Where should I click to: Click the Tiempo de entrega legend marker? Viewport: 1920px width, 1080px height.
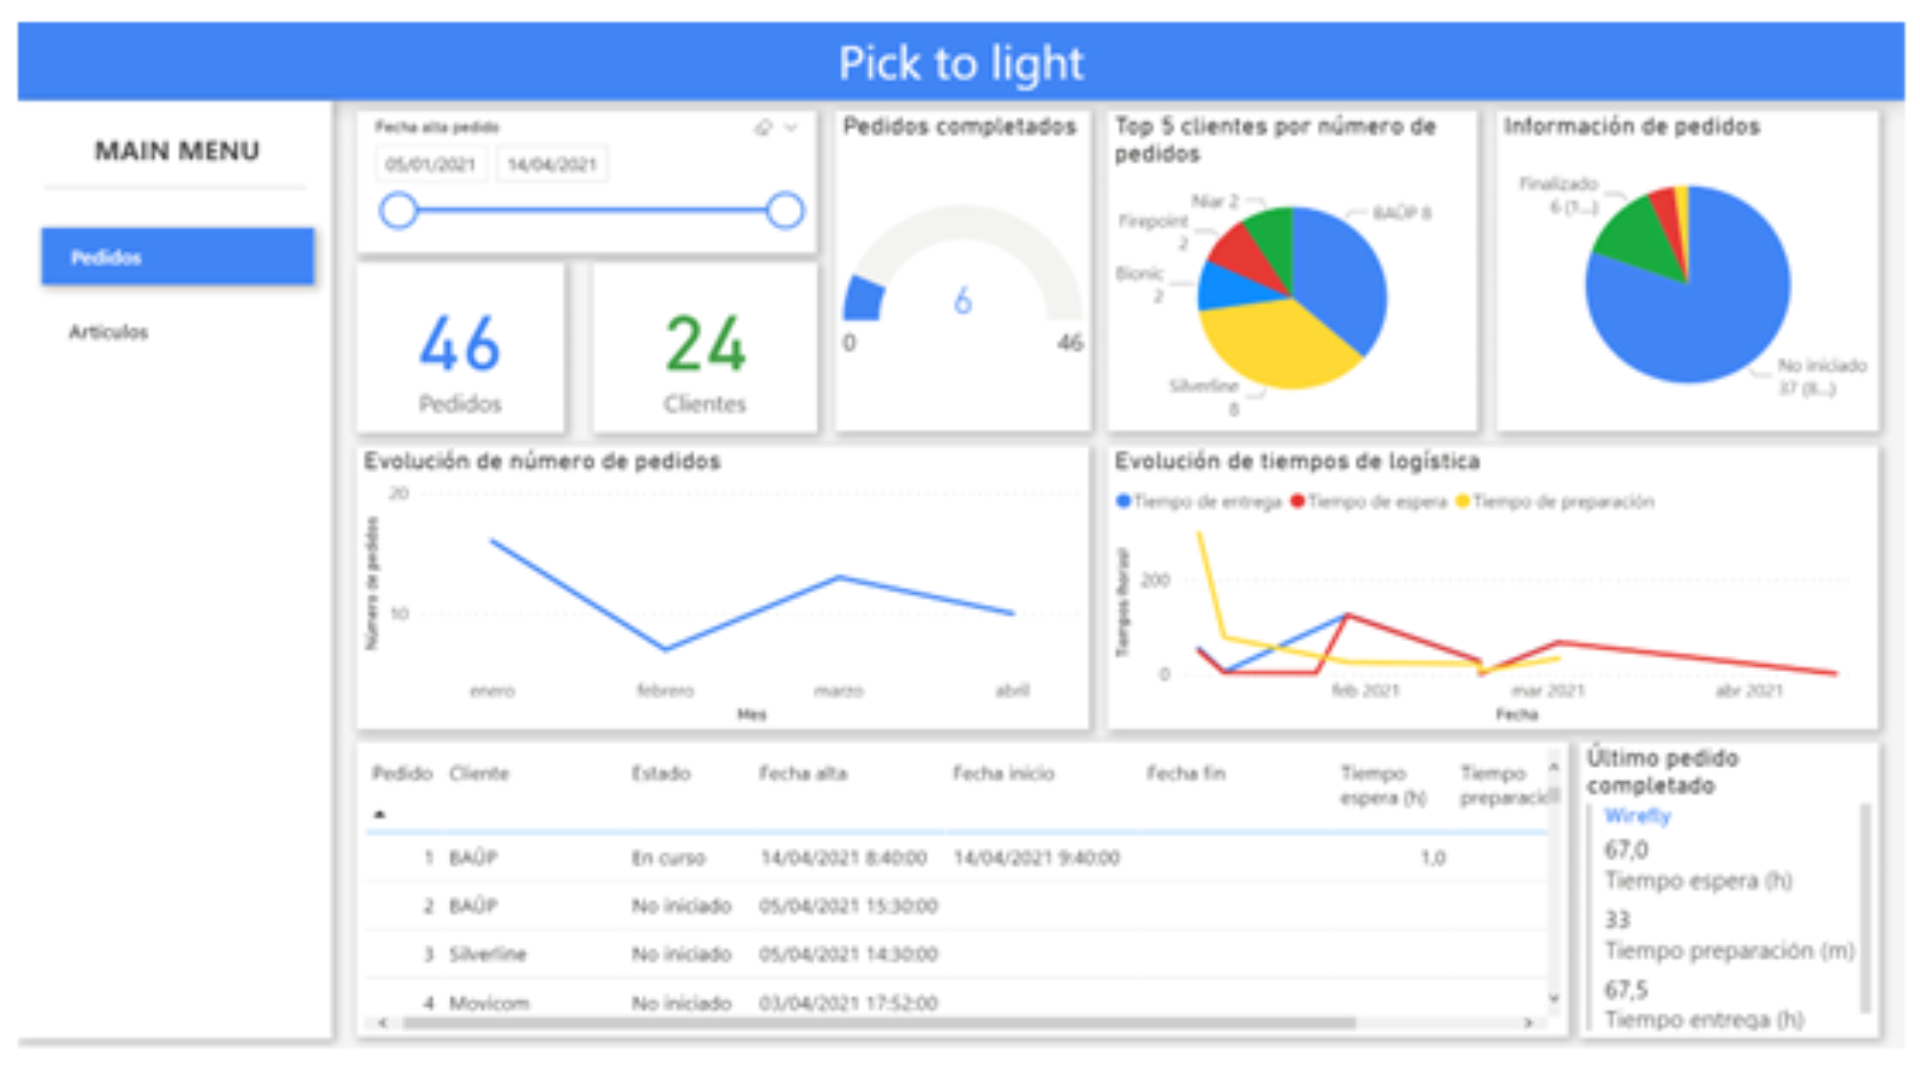[1124, 501]
